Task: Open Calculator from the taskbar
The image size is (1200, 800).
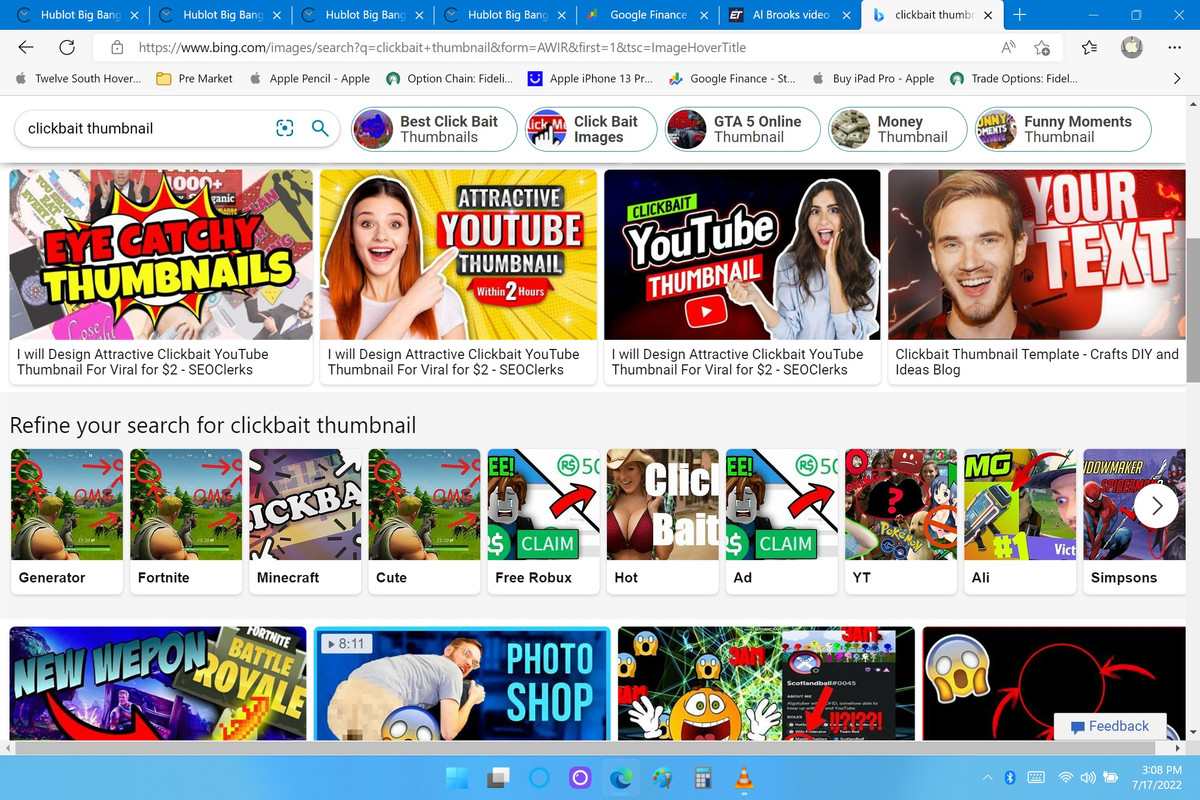Action: click(702, 778)
